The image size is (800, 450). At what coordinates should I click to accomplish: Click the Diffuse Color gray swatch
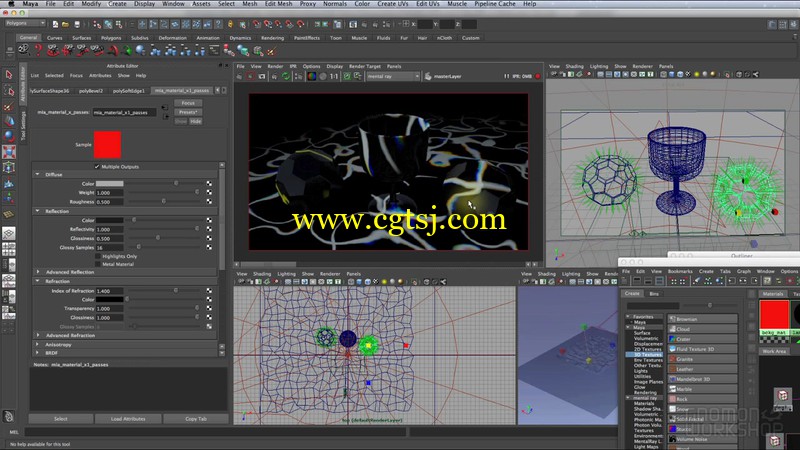(x=110, y=183)
